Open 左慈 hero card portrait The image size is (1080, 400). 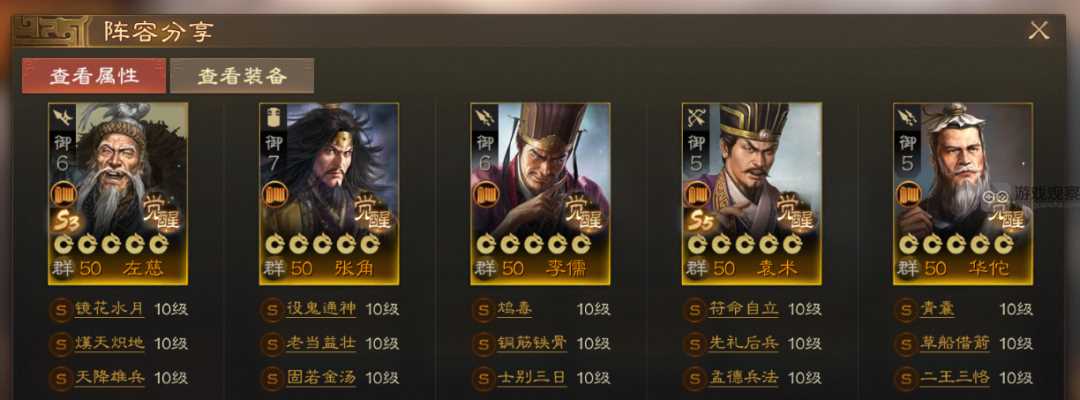pos(118,193)
